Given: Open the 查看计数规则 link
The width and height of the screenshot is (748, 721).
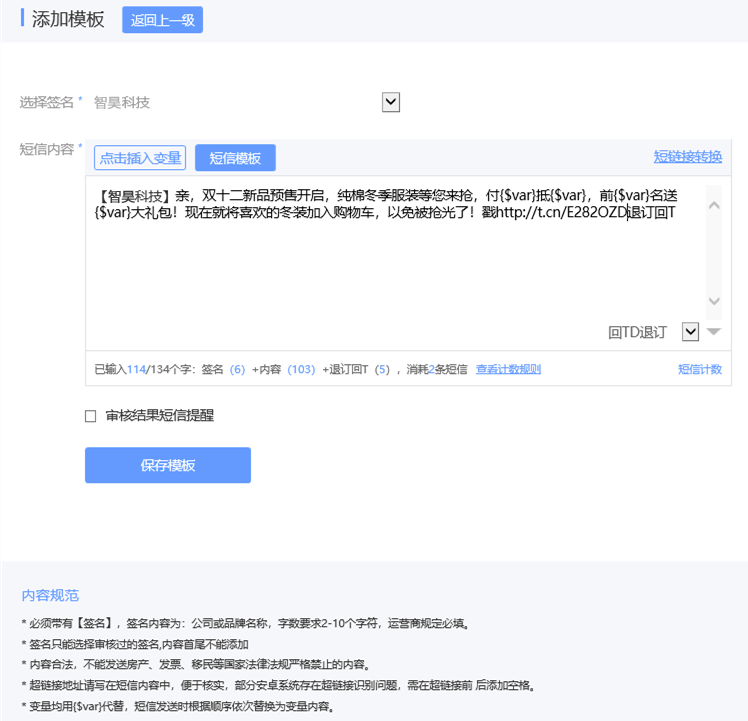Looking at the screenshot, I should coord(508,369).
